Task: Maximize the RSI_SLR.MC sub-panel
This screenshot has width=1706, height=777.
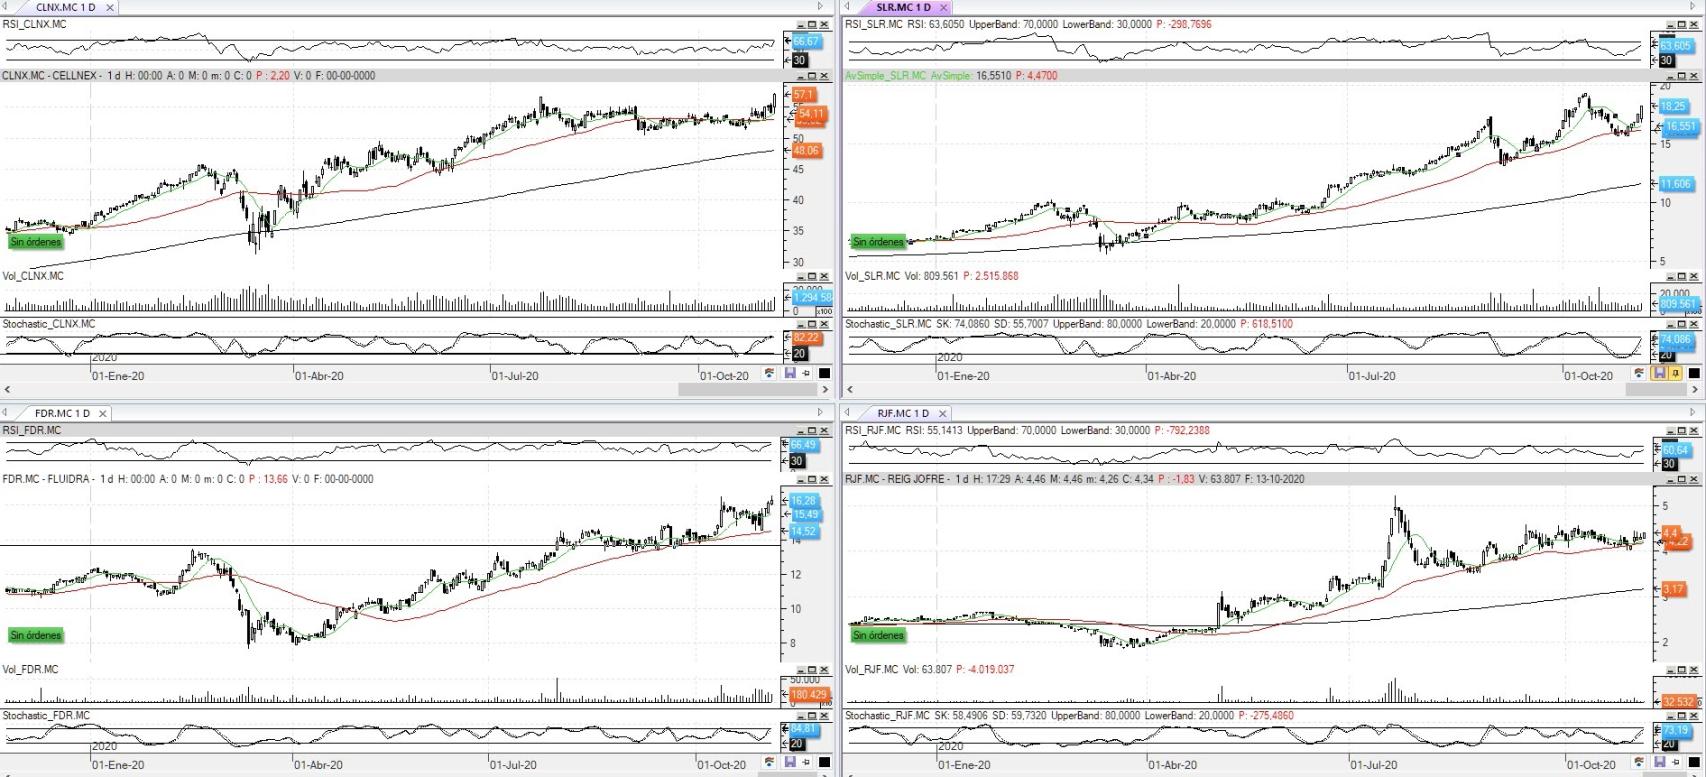Action: 1682,25
